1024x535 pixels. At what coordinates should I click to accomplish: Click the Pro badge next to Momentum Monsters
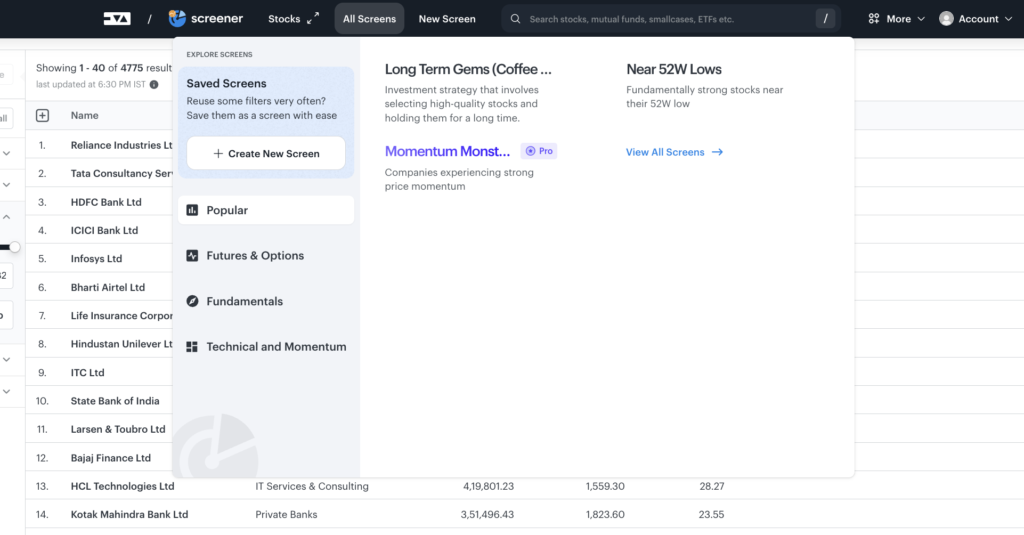(539, 151)
